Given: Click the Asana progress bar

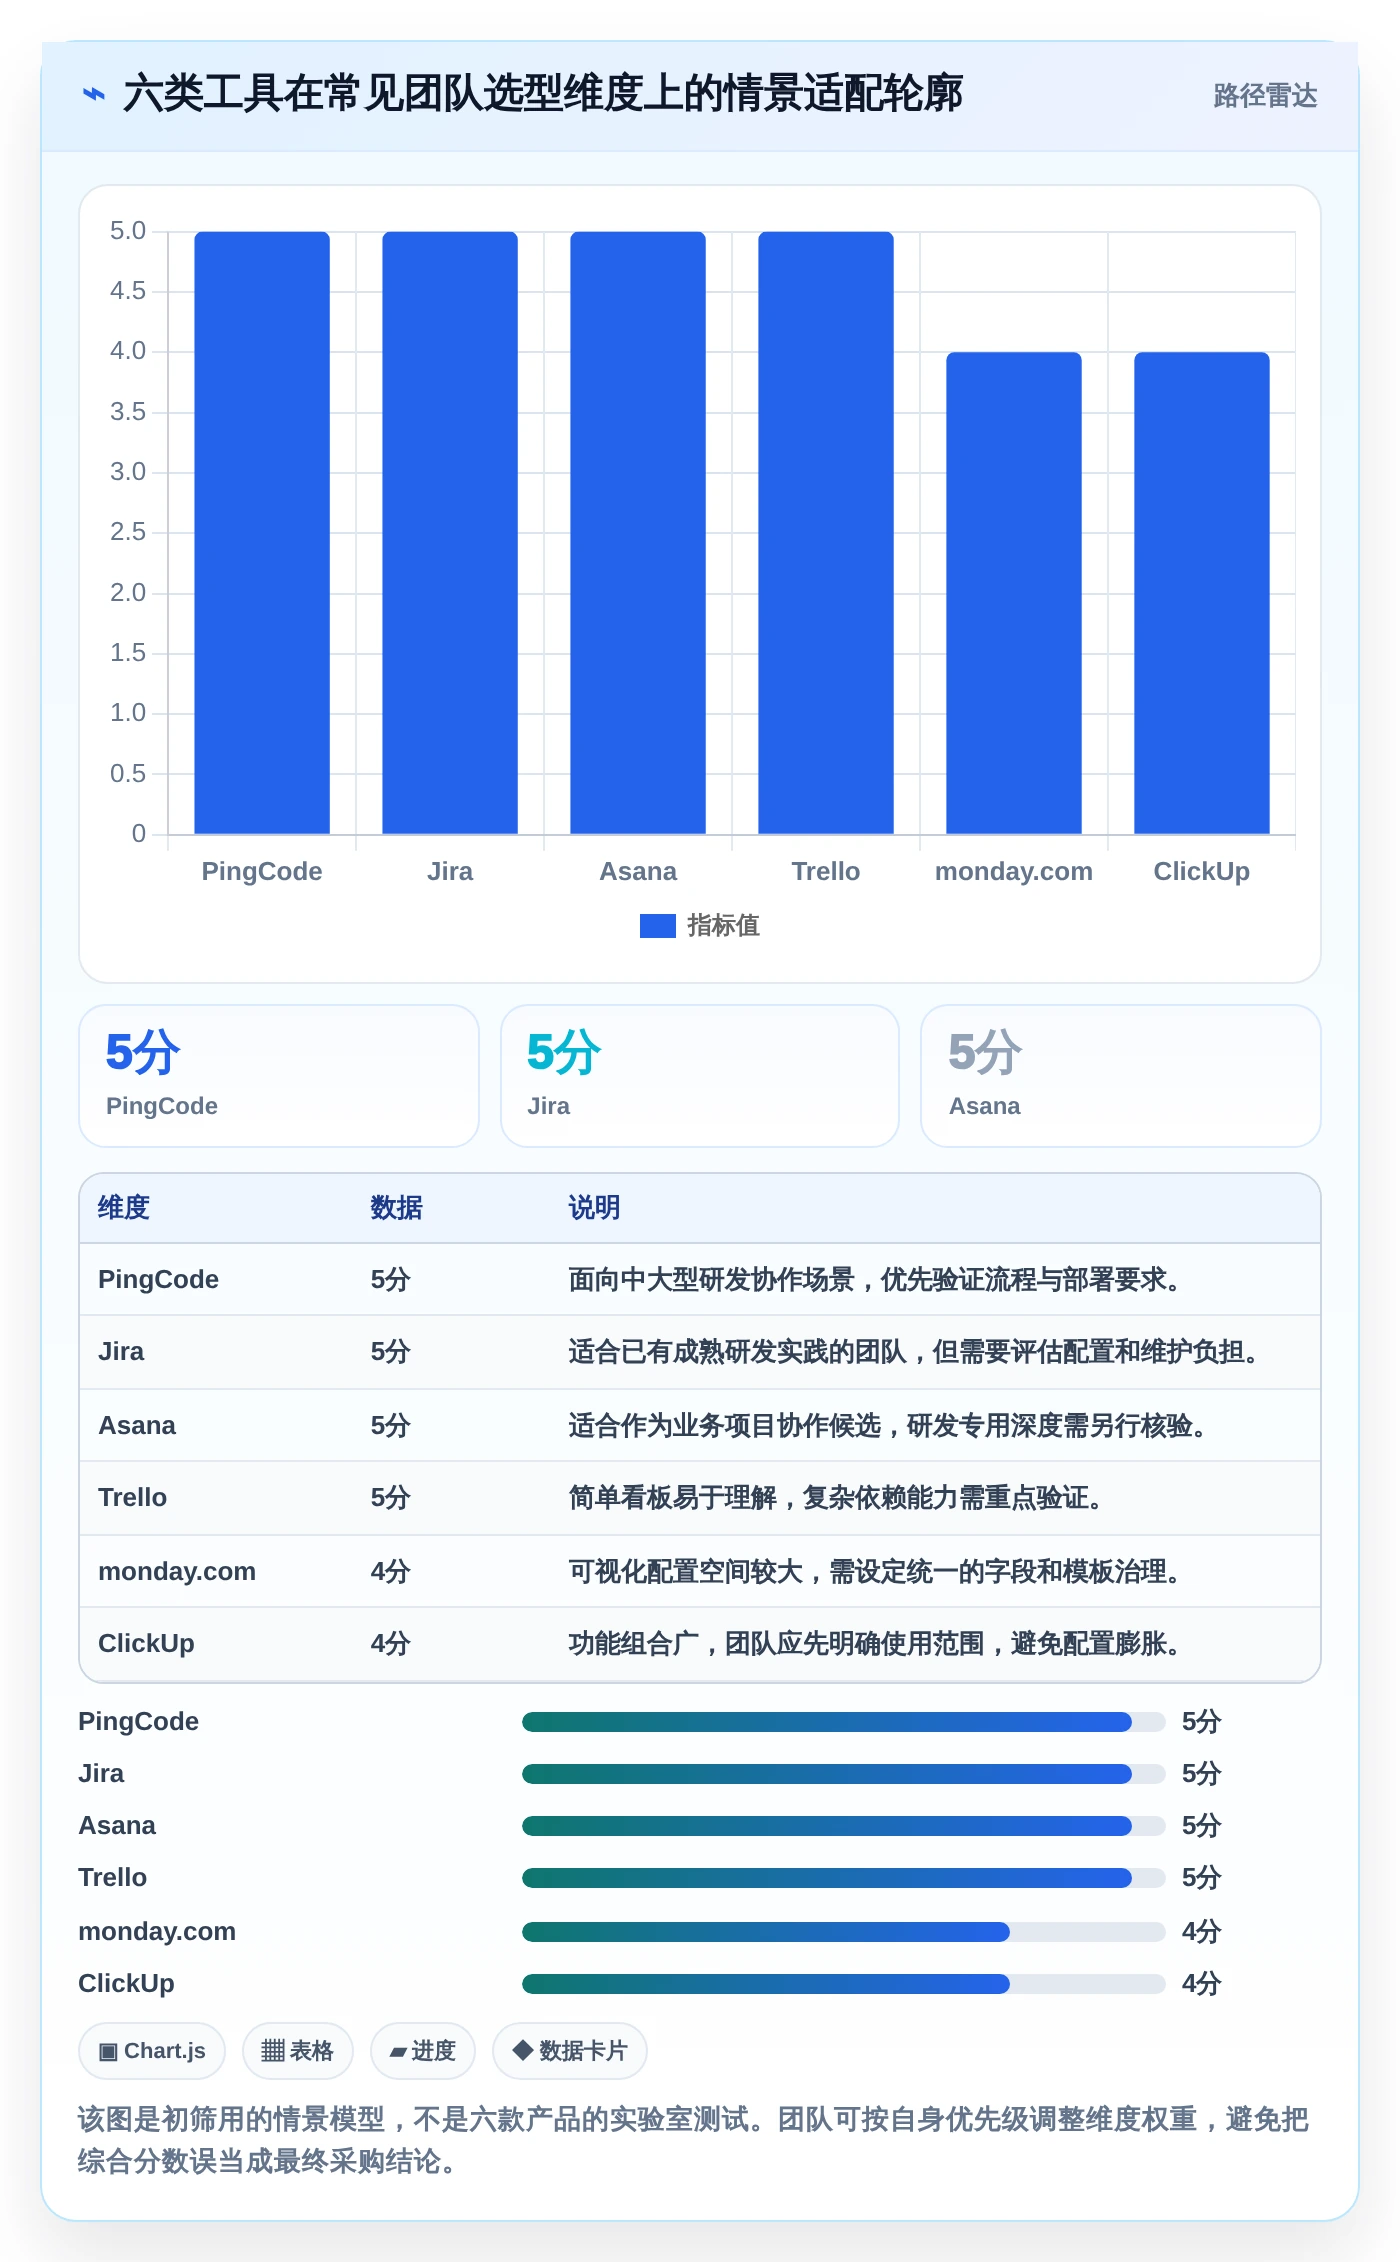Looking at the screenshot, I should (x=844, y=1826).
